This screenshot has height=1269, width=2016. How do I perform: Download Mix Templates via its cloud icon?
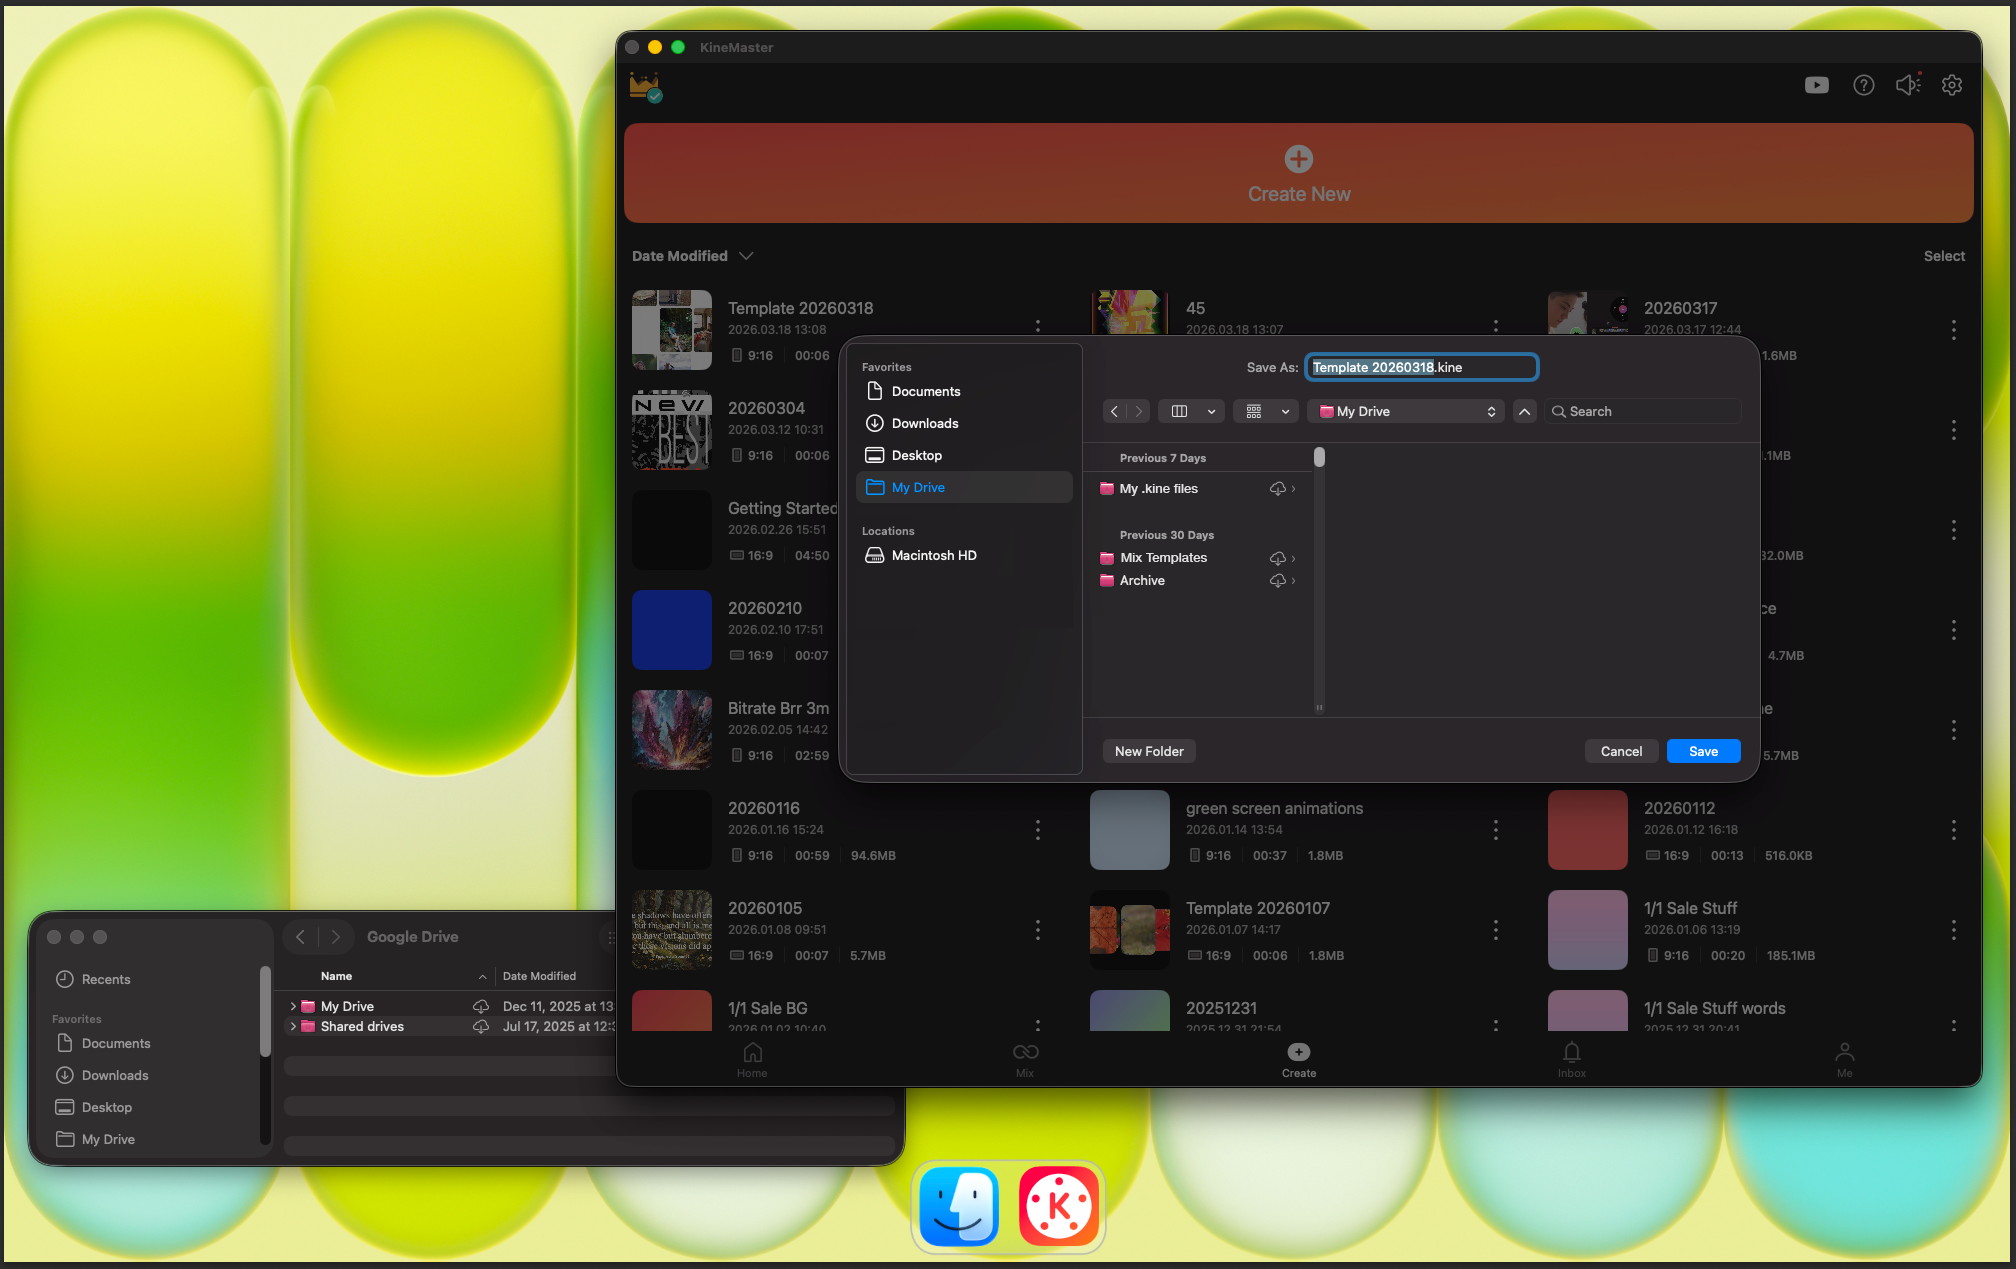1277,557
